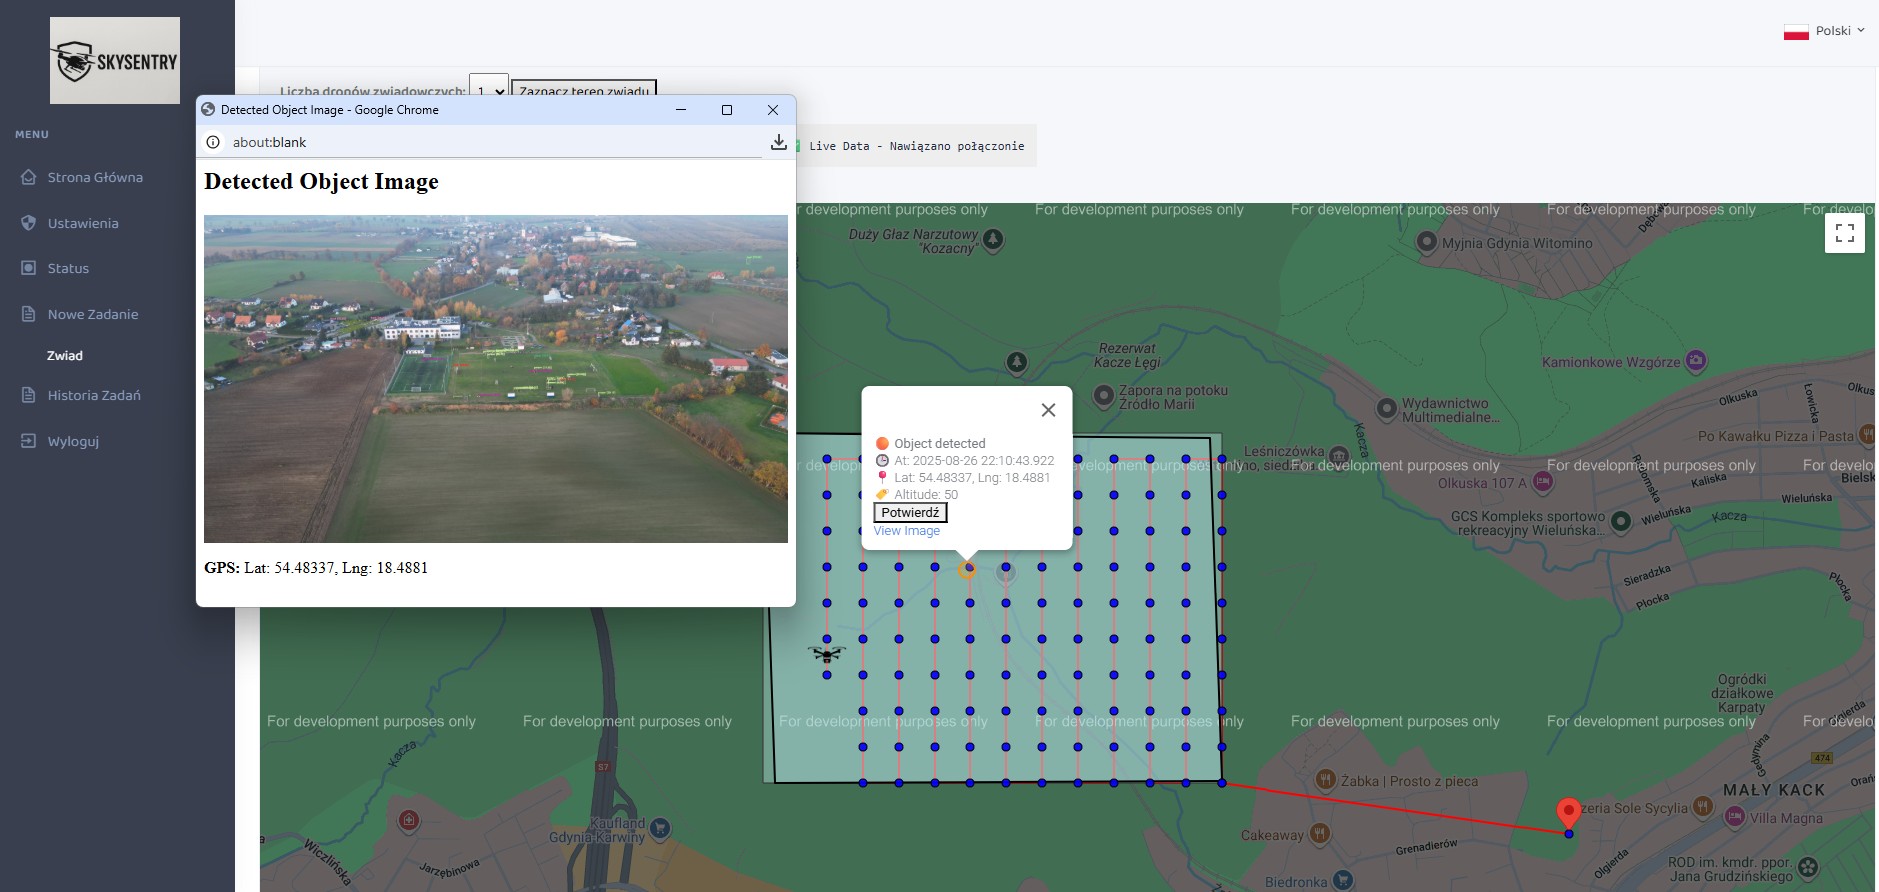Click ROD im. kmdr. Grudzińskiego pin
Image resolution: width=1879 pixels, height=892 pixels.
[1807, 867]
